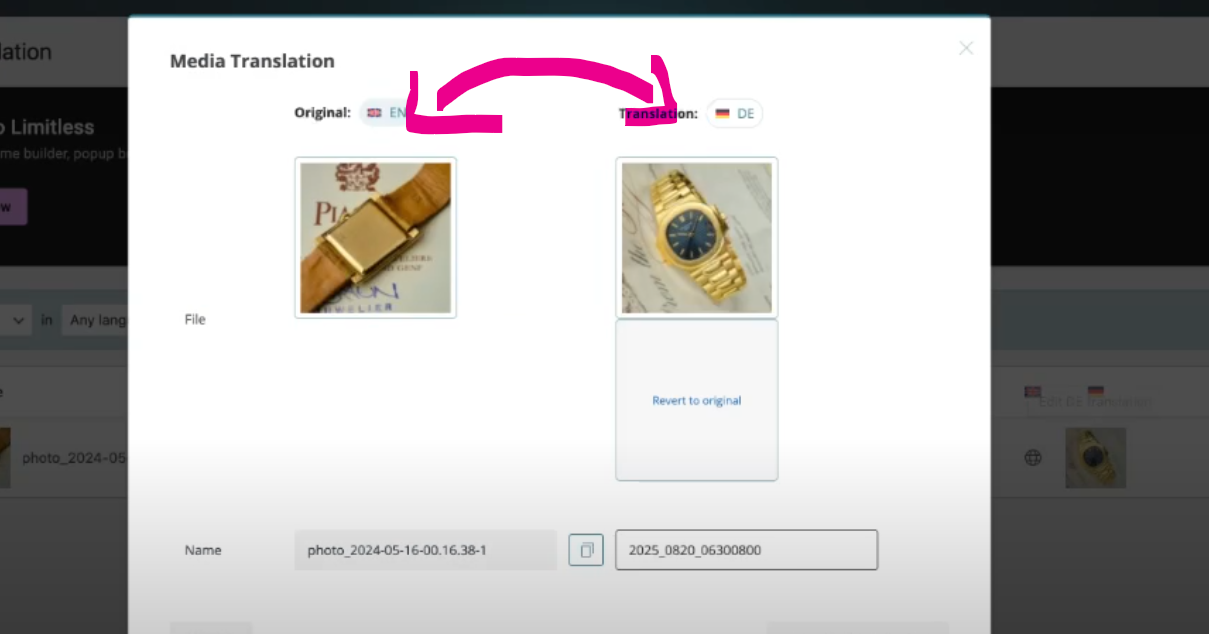This screenshot has width=1209, height=634.
Task: Click the UK flag column header icon
Action: 1033,391
